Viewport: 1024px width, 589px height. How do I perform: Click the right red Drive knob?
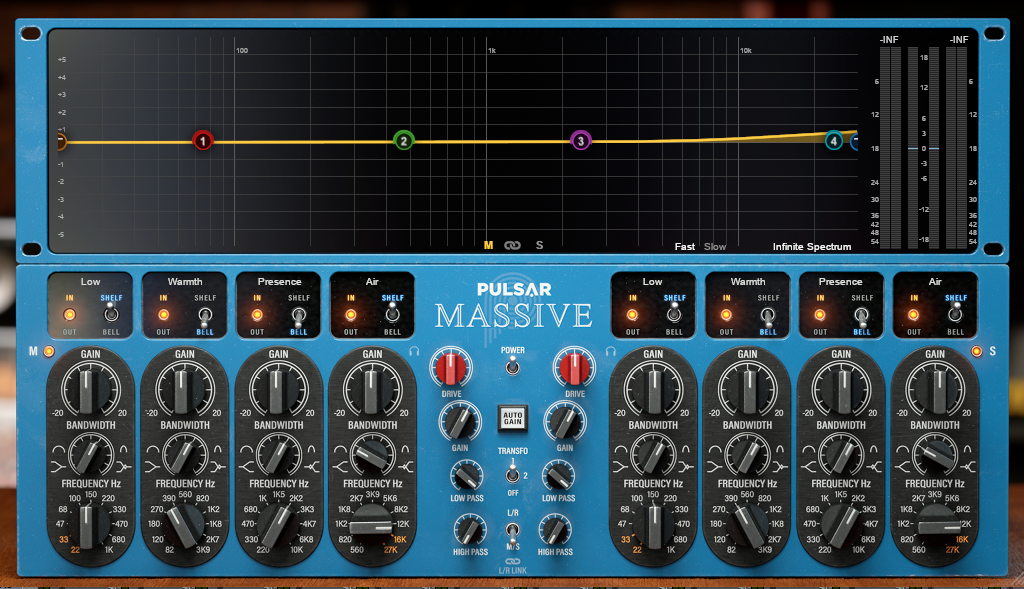pyautogui.click(x=575, y=368)
